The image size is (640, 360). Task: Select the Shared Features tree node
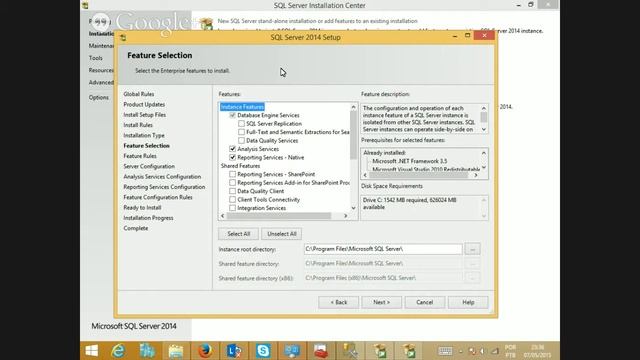tap(240, 166)
